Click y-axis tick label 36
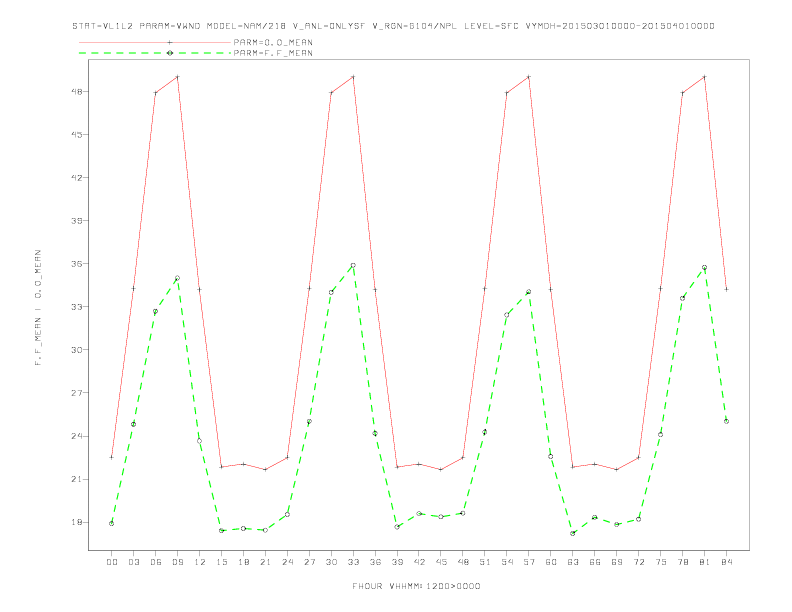The height and width of the screenshot is (612, 792). [x=78, y=264]
